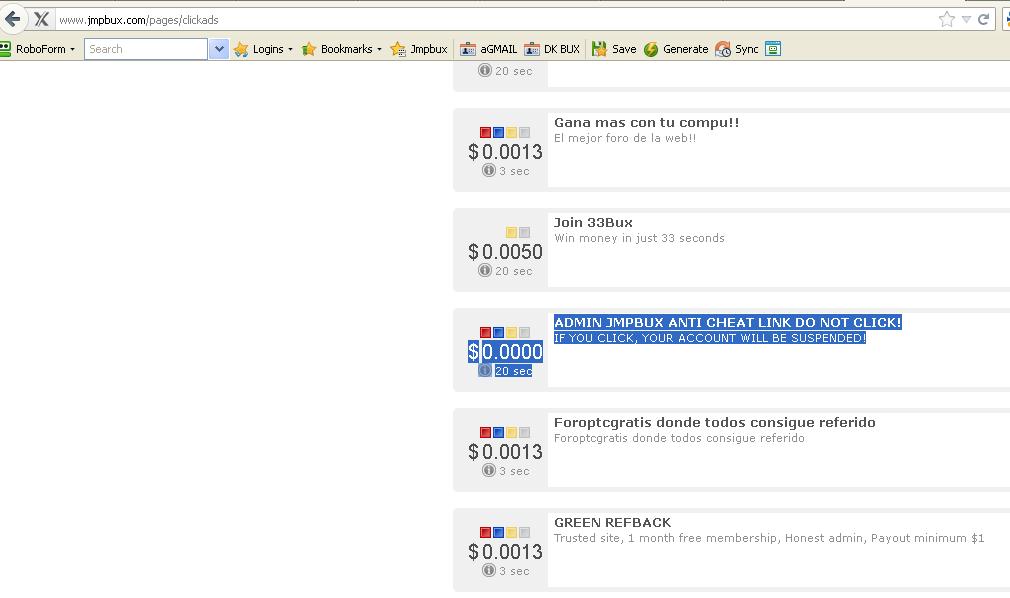Stop loading with the X button
The height and width of the screenshot is (598, 1010).
[x=41, y=19]
